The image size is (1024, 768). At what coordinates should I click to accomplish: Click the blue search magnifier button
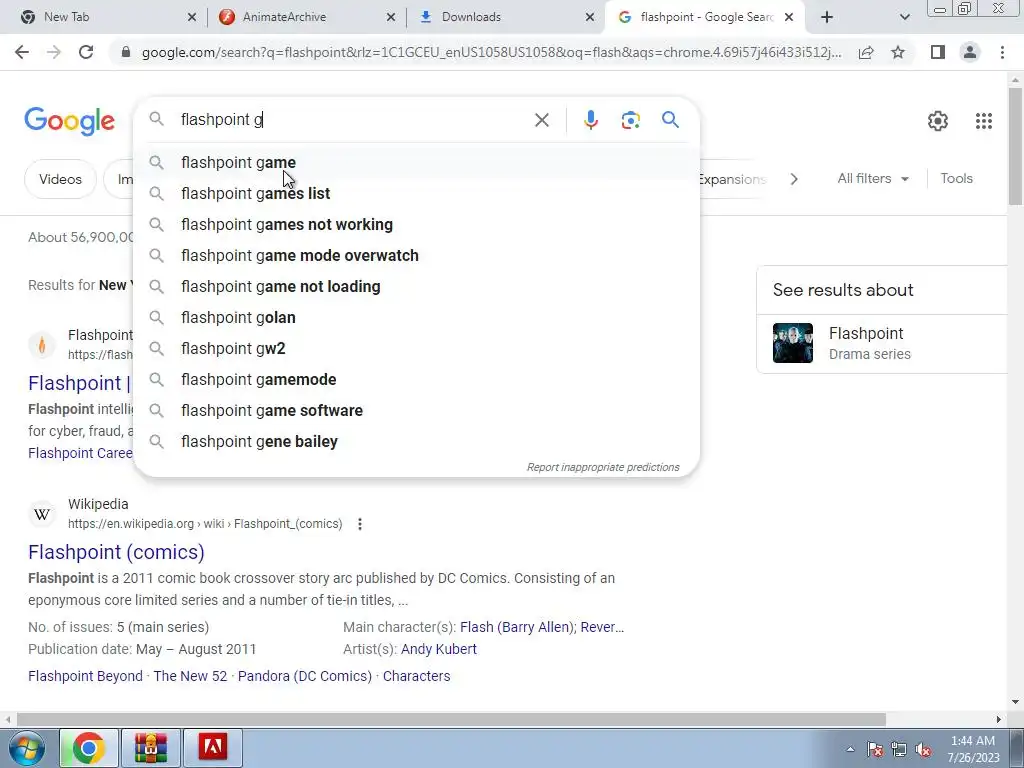pos(670,120)
